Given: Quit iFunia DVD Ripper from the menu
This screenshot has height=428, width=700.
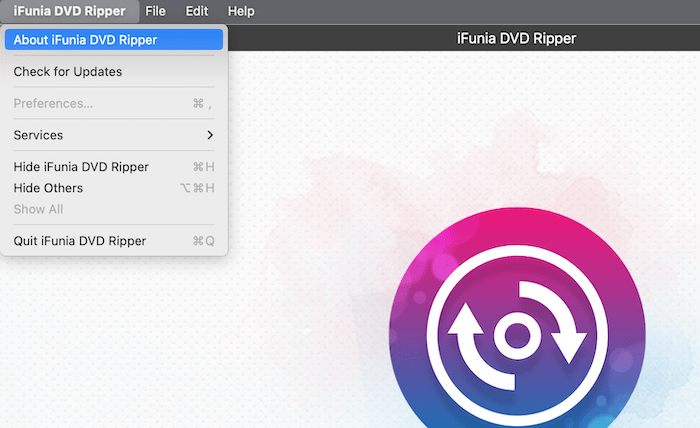Looking at the screenshot, I should [x=80, y=241].
